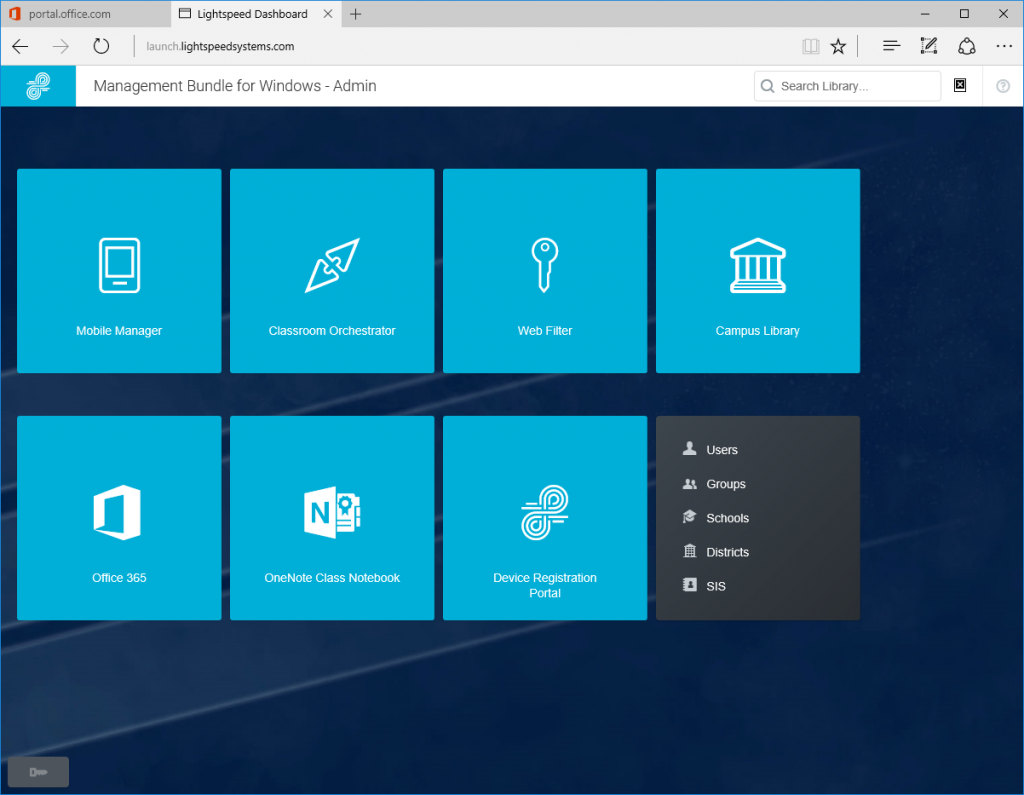Go forward in the browser
The width and height of the screenshot is (1024, 795).
click(x=61, y=46)
